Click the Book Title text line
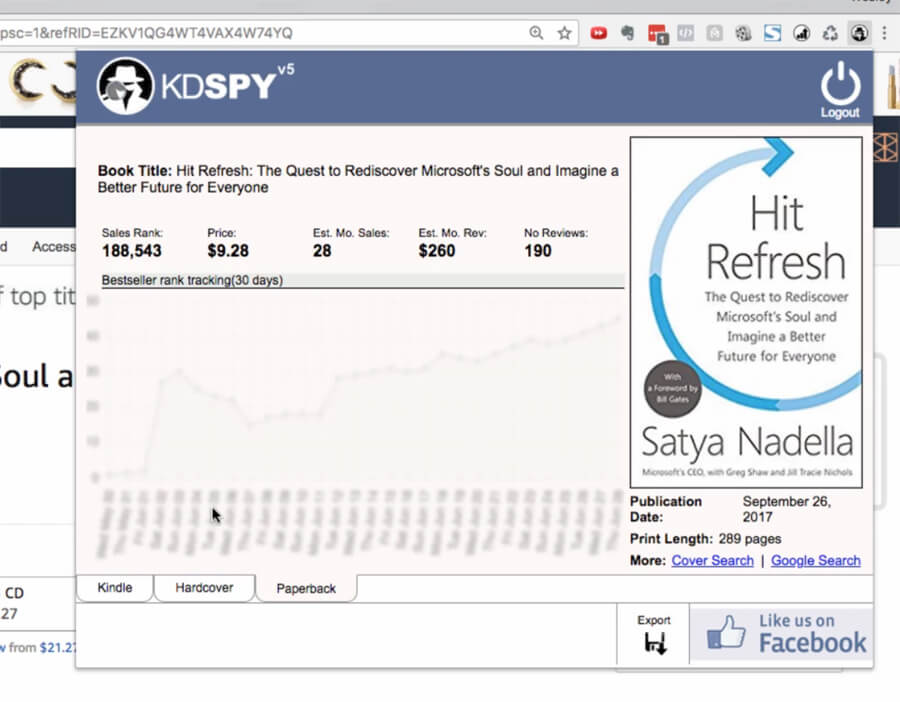 pyautogui.click(x=358, y=179)
